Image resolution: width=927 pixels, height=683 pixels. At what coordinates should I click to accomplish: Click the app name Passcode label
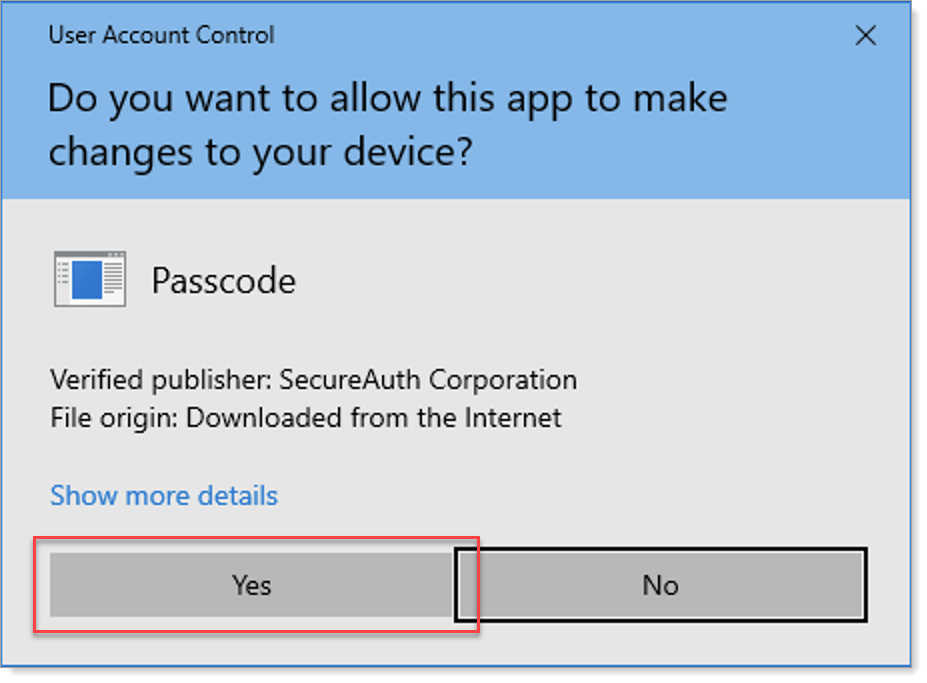coord(223,281)
